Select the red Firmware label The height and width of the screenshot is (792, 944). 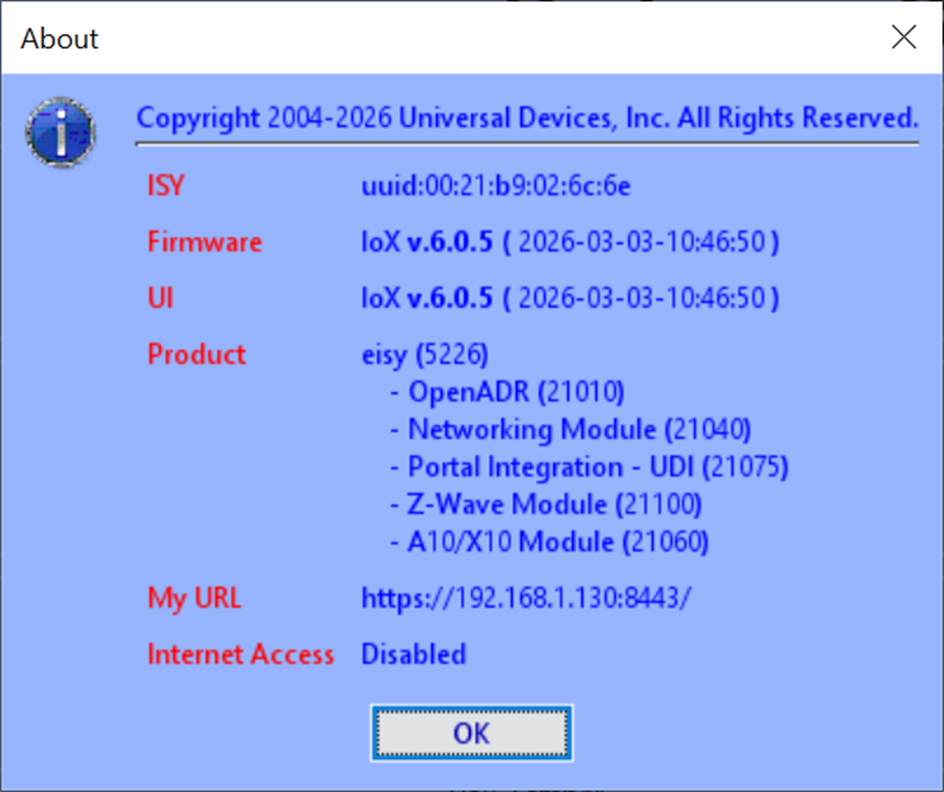pos(204,242)
